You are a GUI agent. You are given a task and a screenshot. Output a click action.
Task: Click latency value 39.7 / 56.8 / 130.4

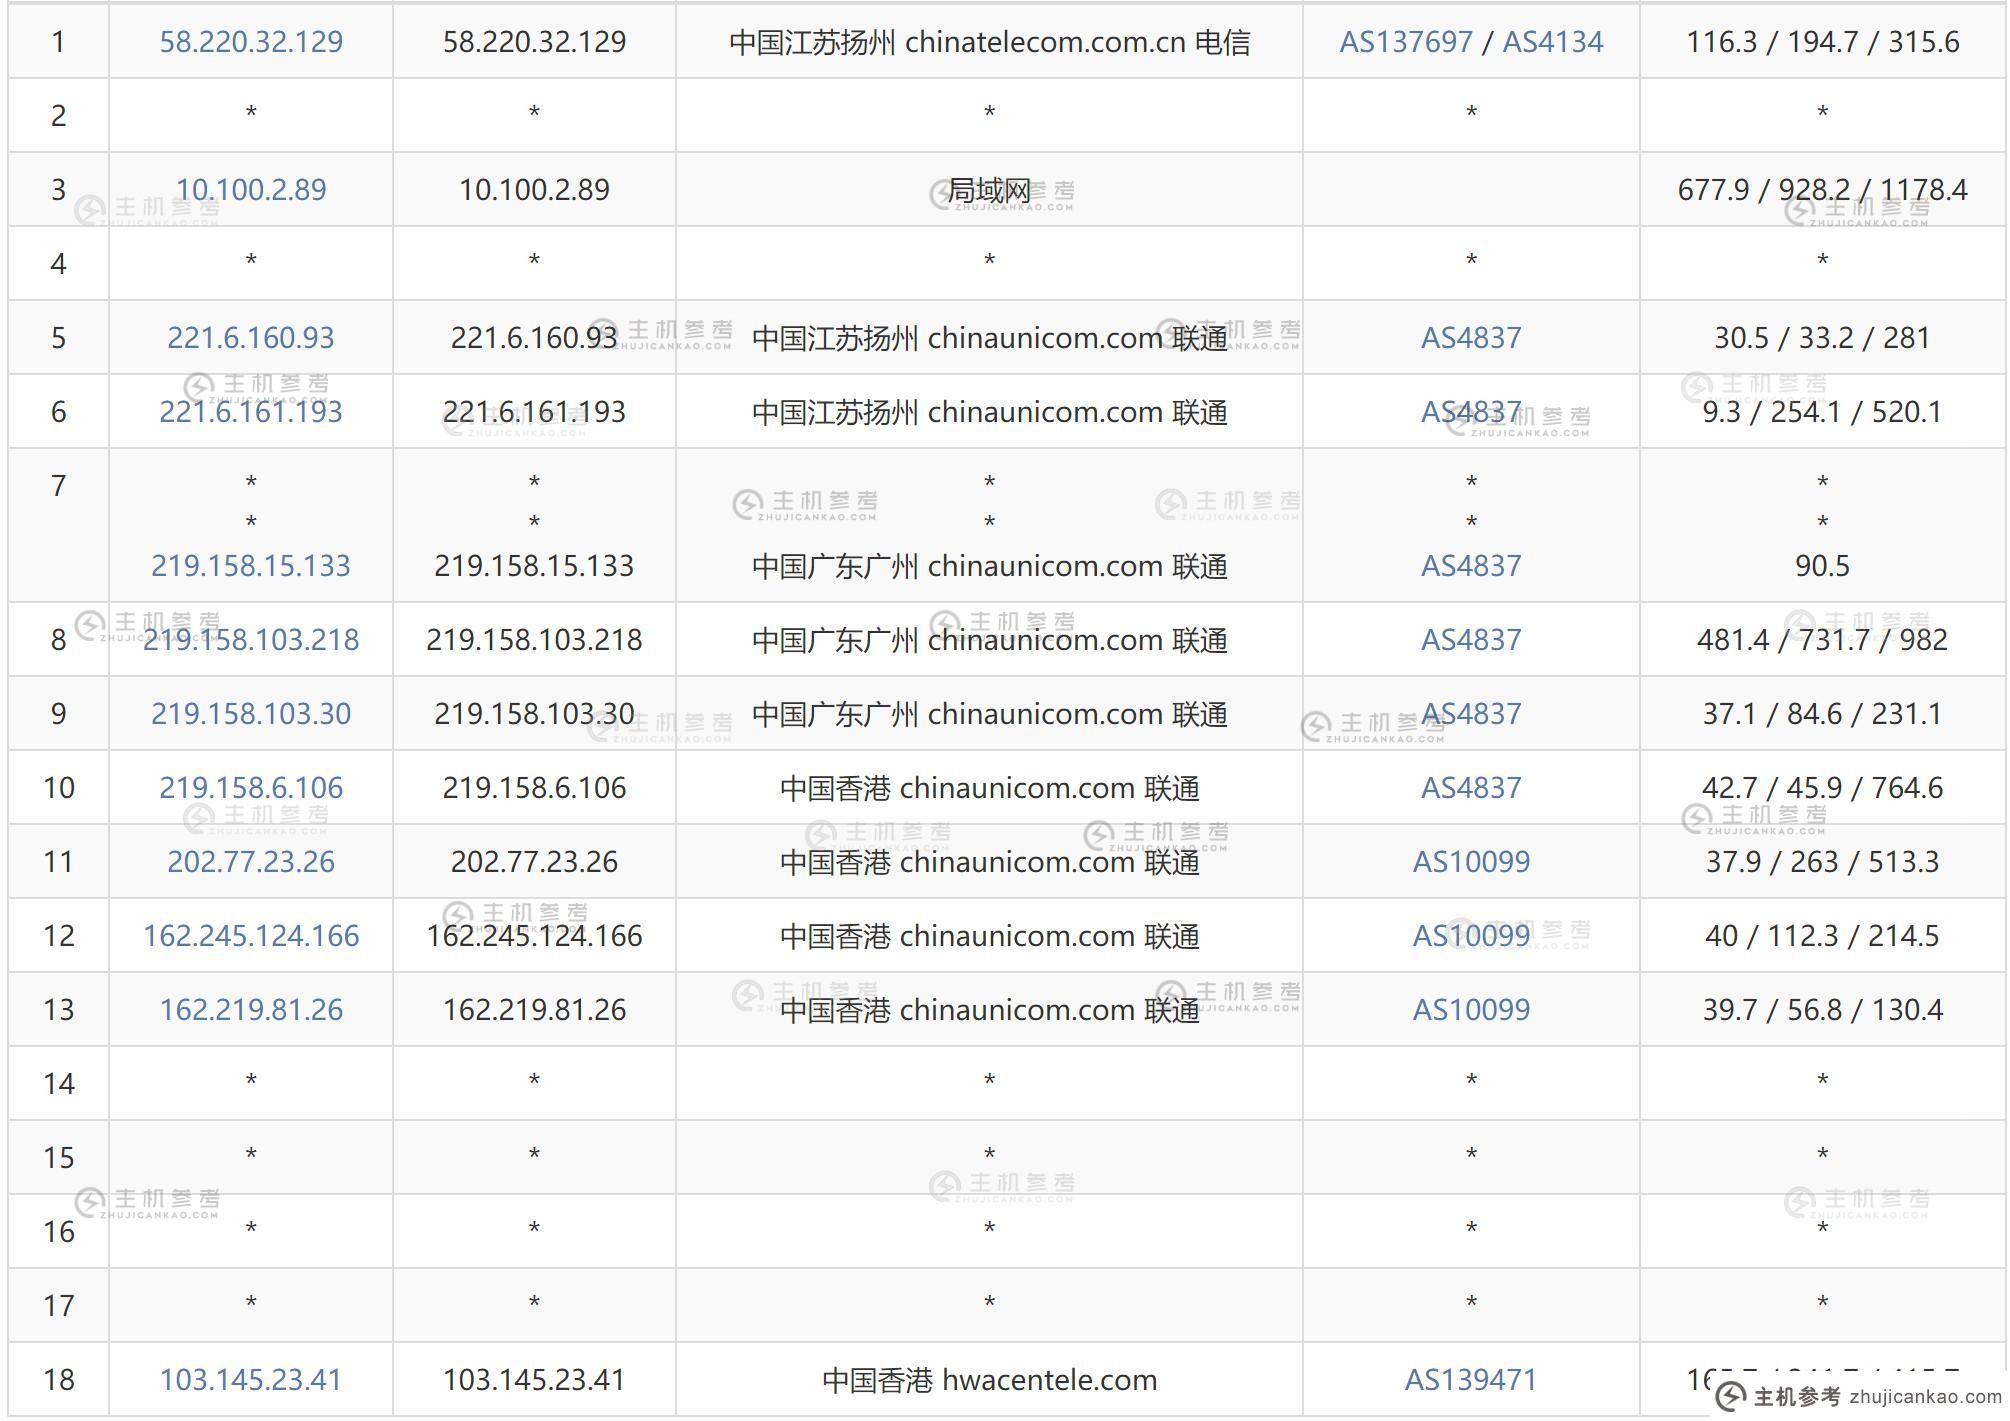[1822, 1010]
